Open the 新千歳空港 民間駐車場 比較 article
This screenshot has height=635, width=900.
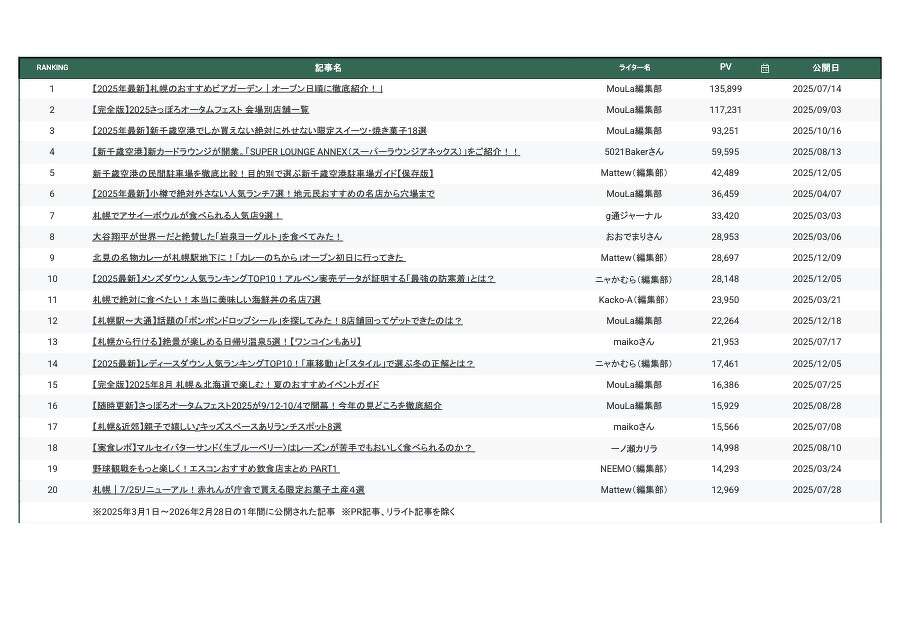tap(262, 173)
